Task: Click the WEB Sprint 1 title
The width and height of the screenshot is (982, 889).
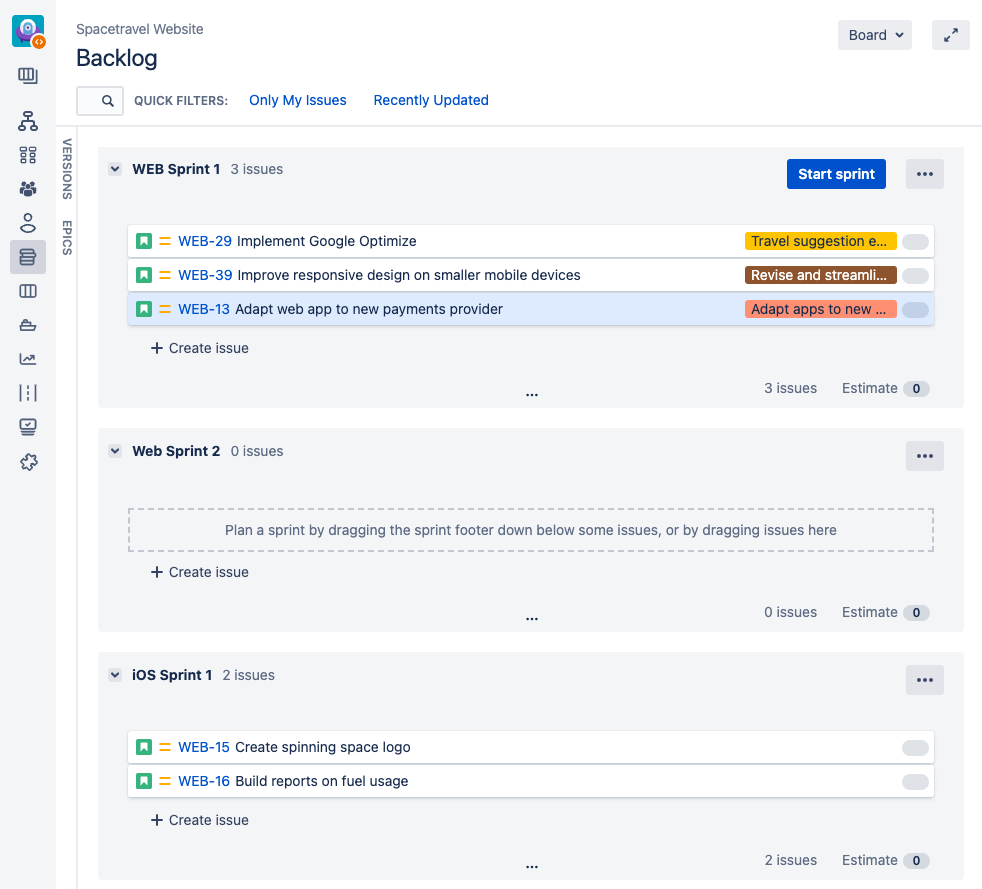Action: [x=176, y=169]
